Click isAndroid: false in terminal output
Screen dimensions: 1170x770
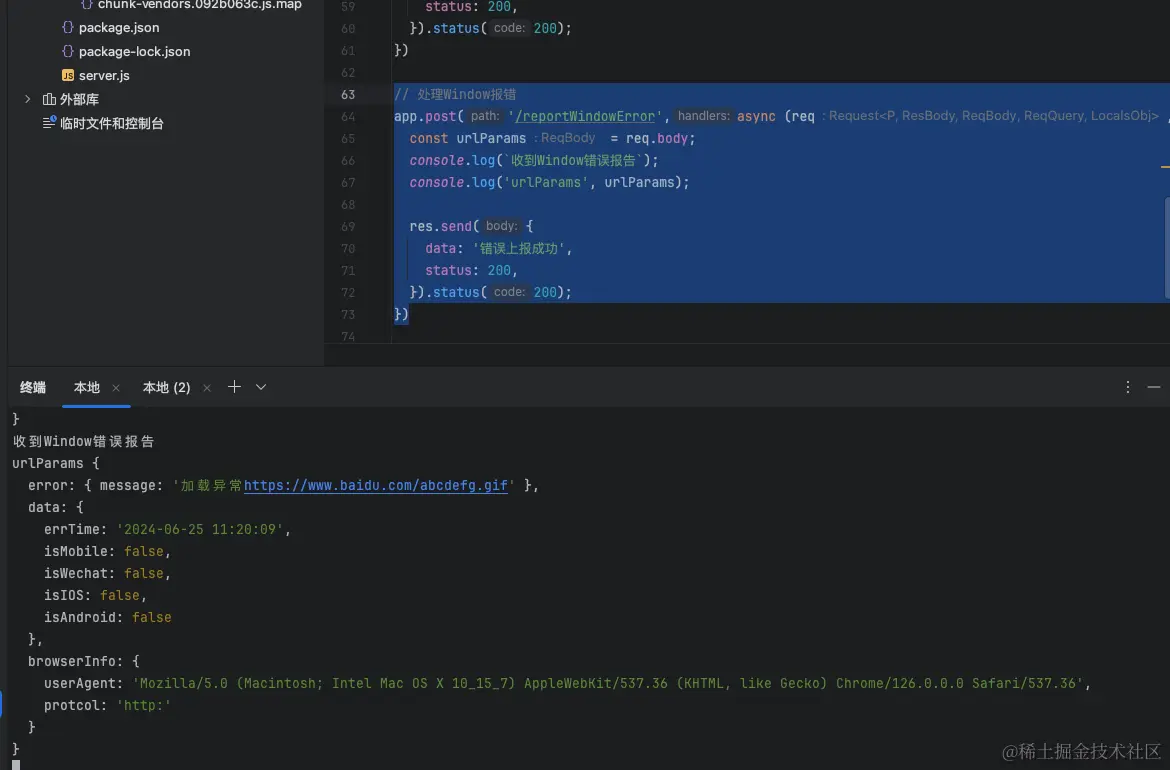(107, 618)
